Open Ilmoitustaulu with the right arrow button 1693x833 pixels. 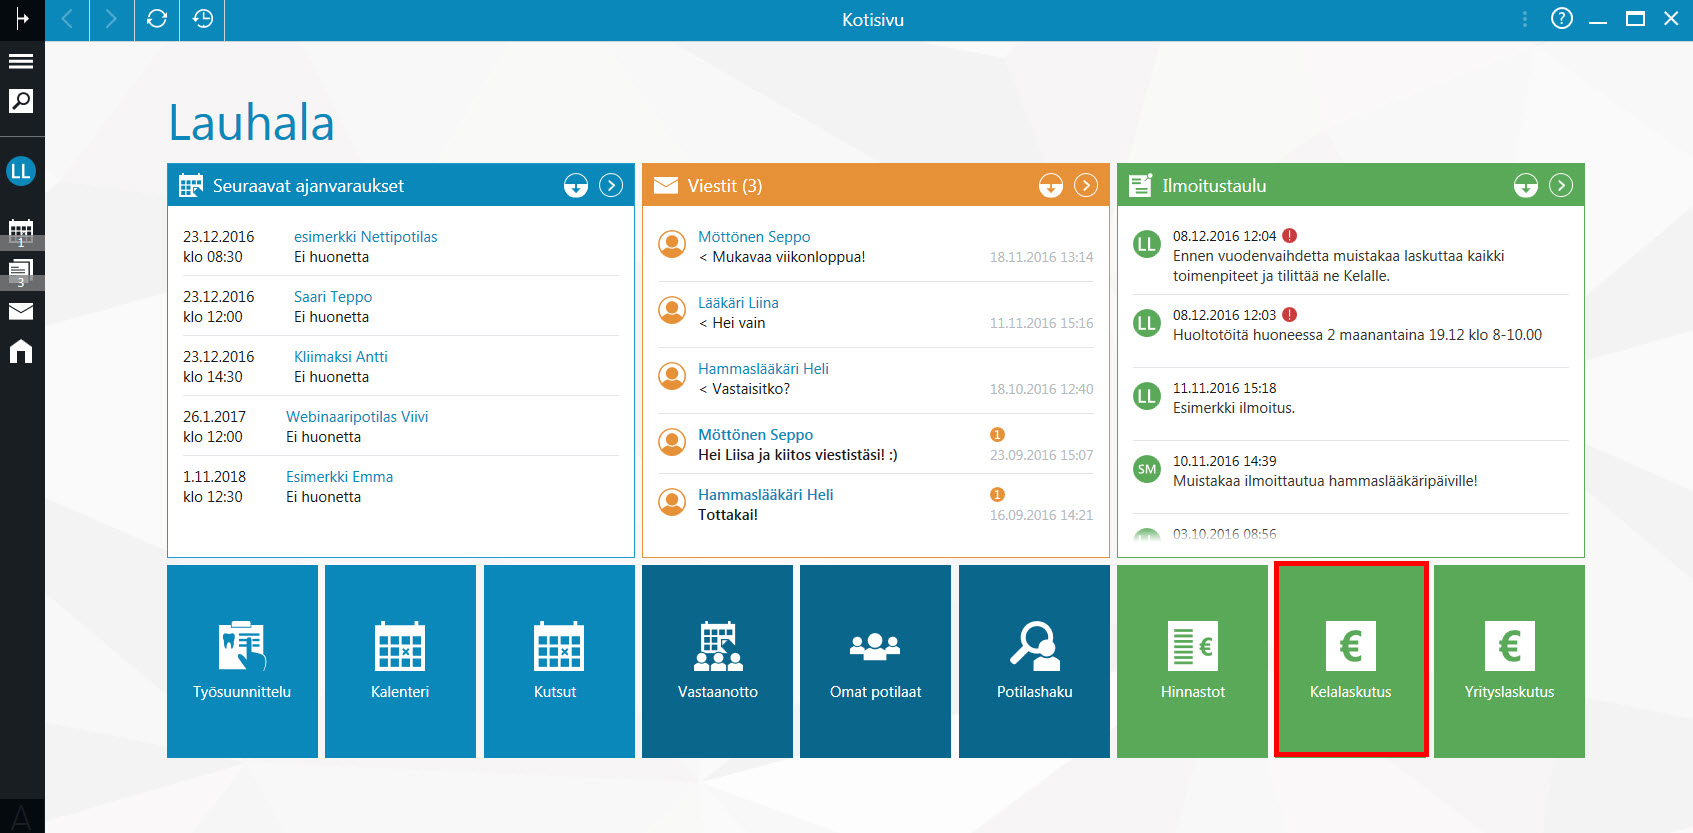click(1561, 186)
